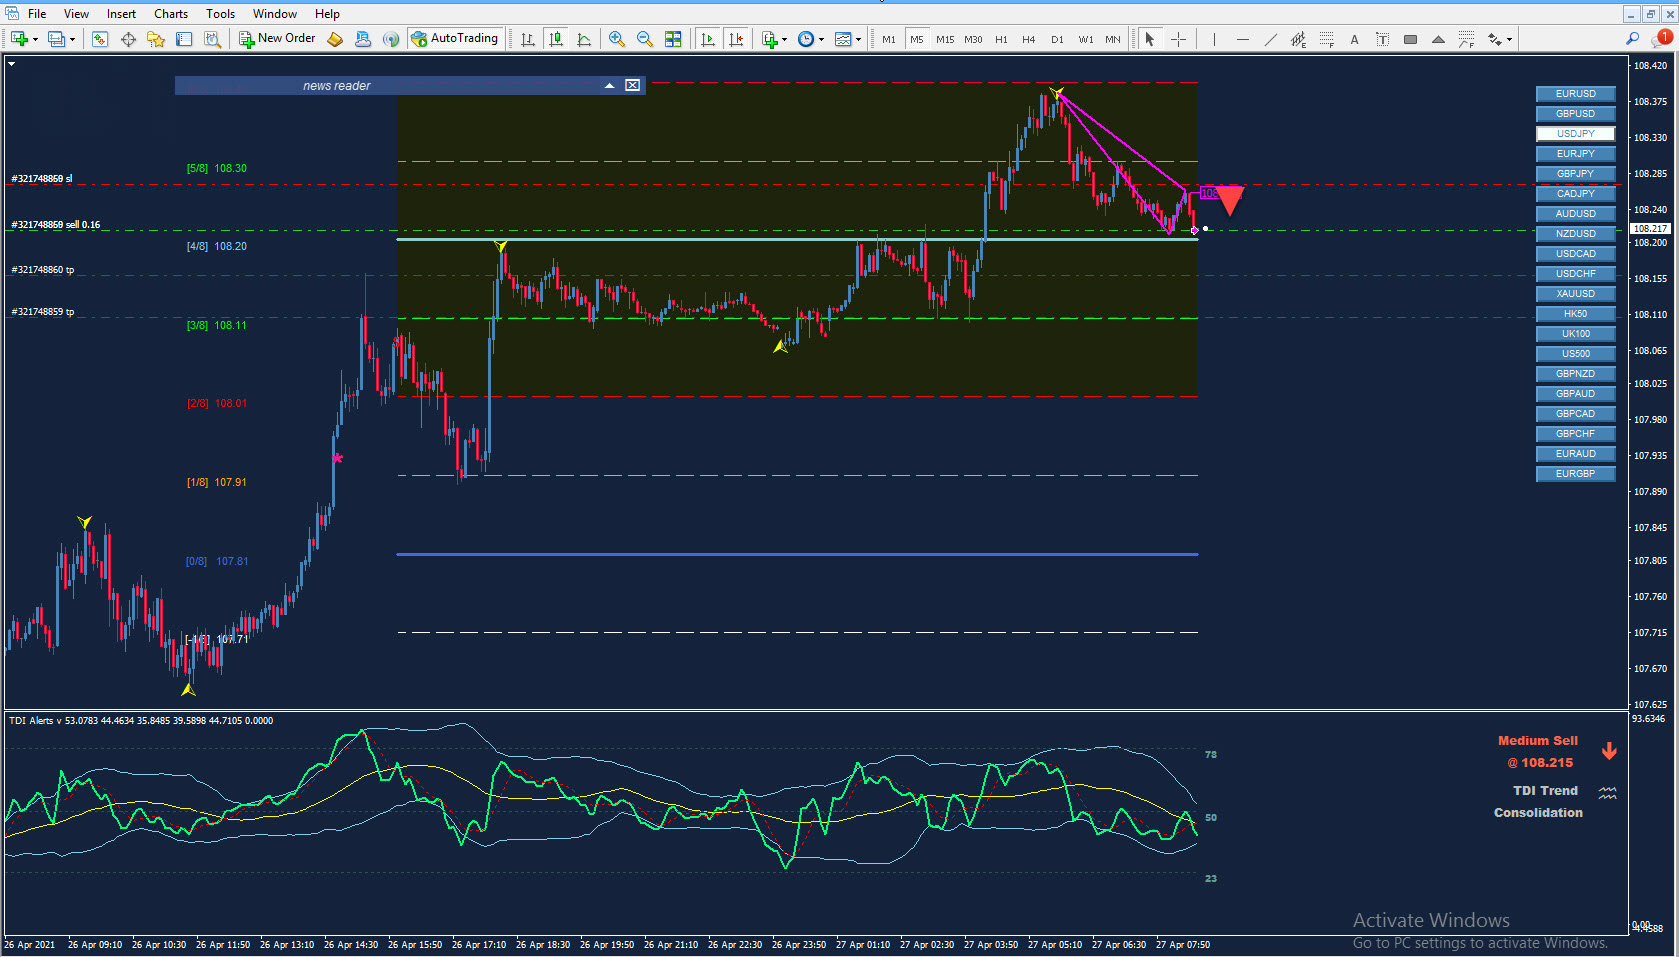Expand the Profiles dropdown arrow
This screenshot has width=1679, height=957.
72,40
